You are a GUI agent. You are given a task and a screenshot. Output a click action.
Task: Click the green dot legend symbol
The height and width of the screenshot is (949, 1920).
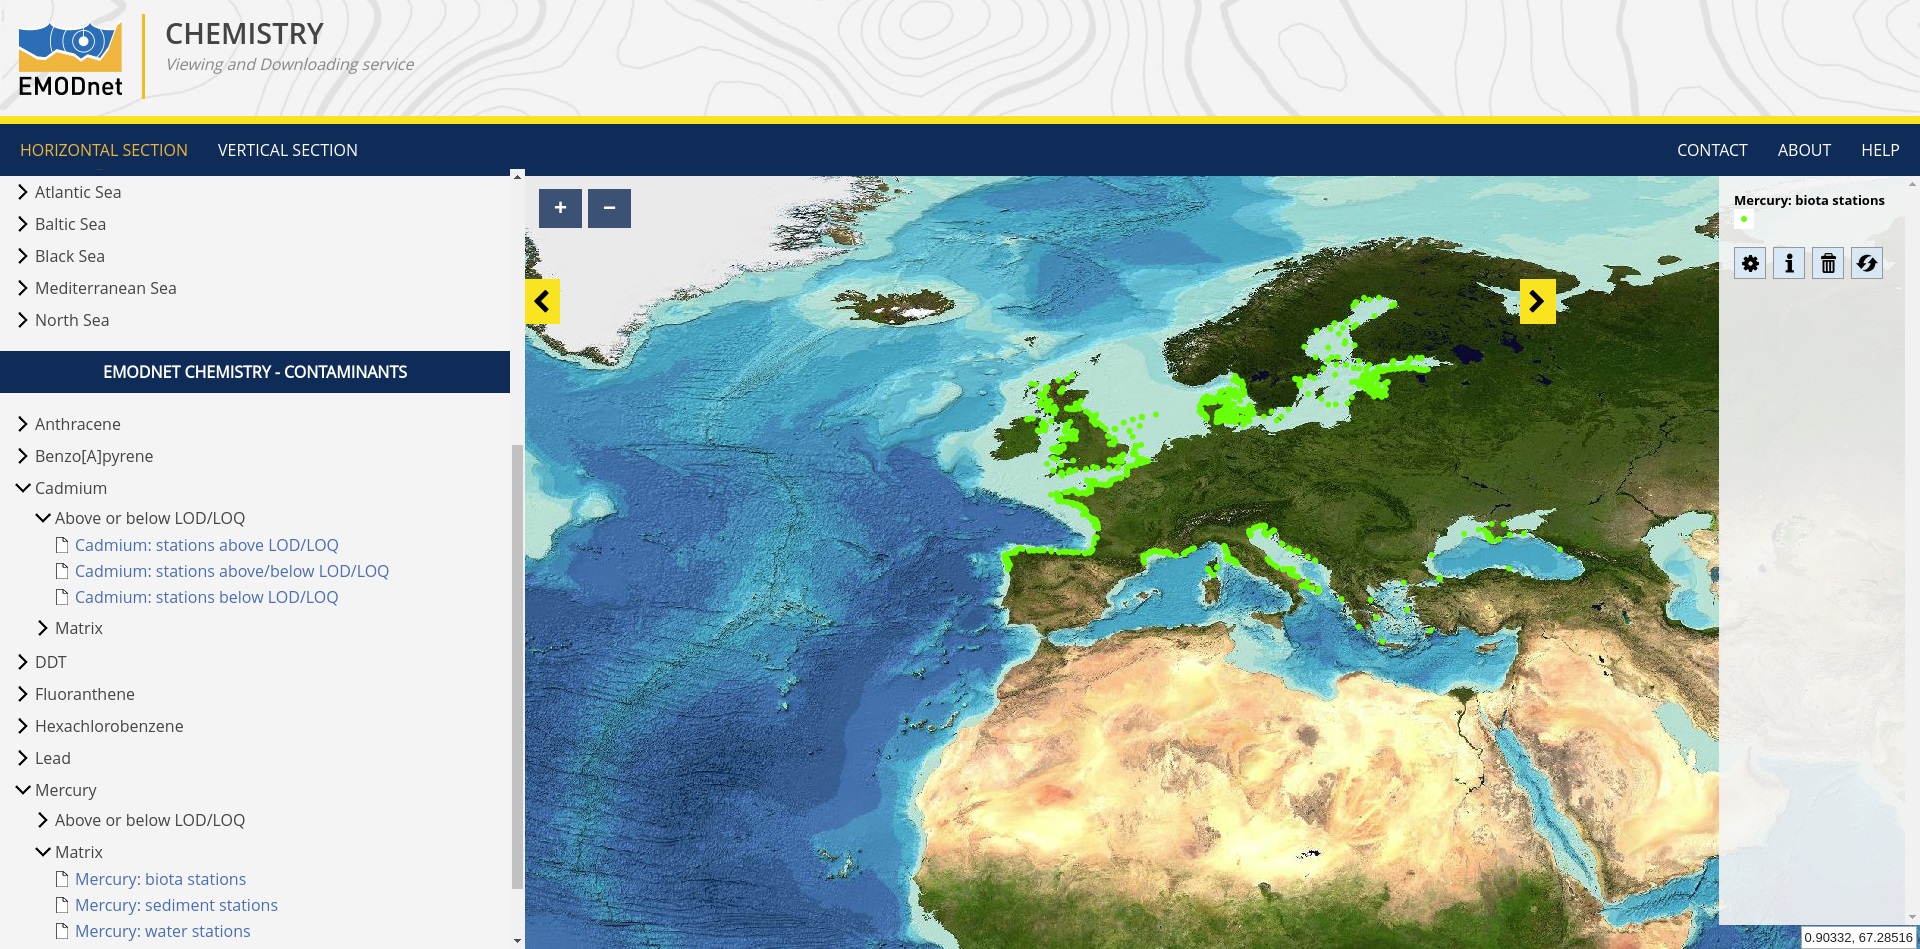1744,219
